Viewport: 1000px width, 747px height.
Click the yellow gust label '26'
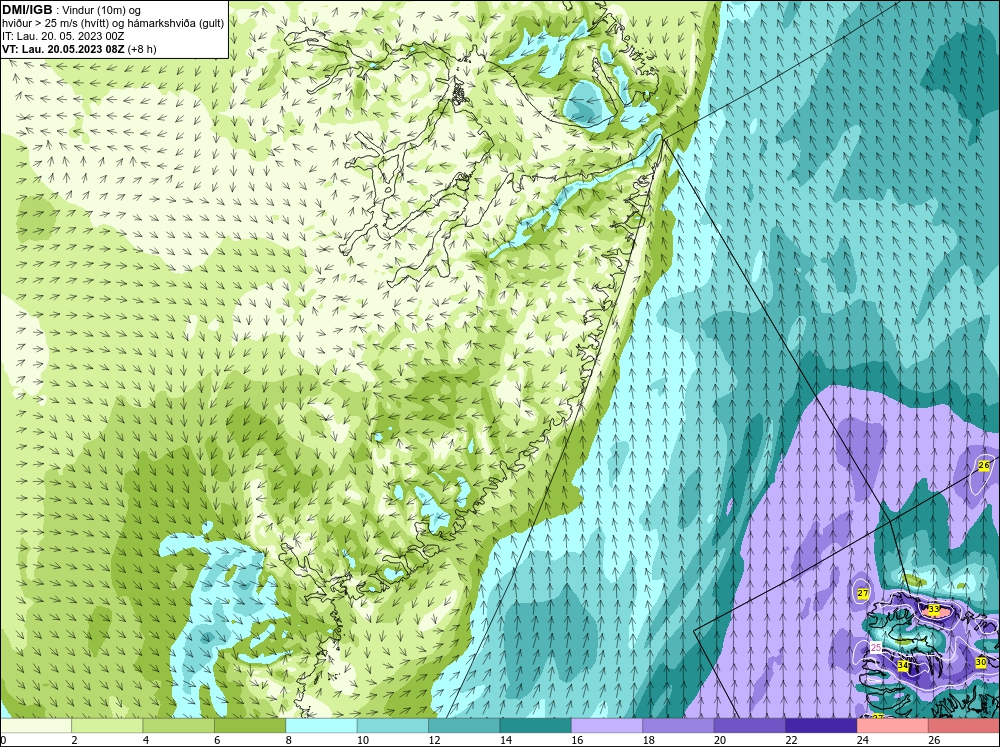(983, 465)
